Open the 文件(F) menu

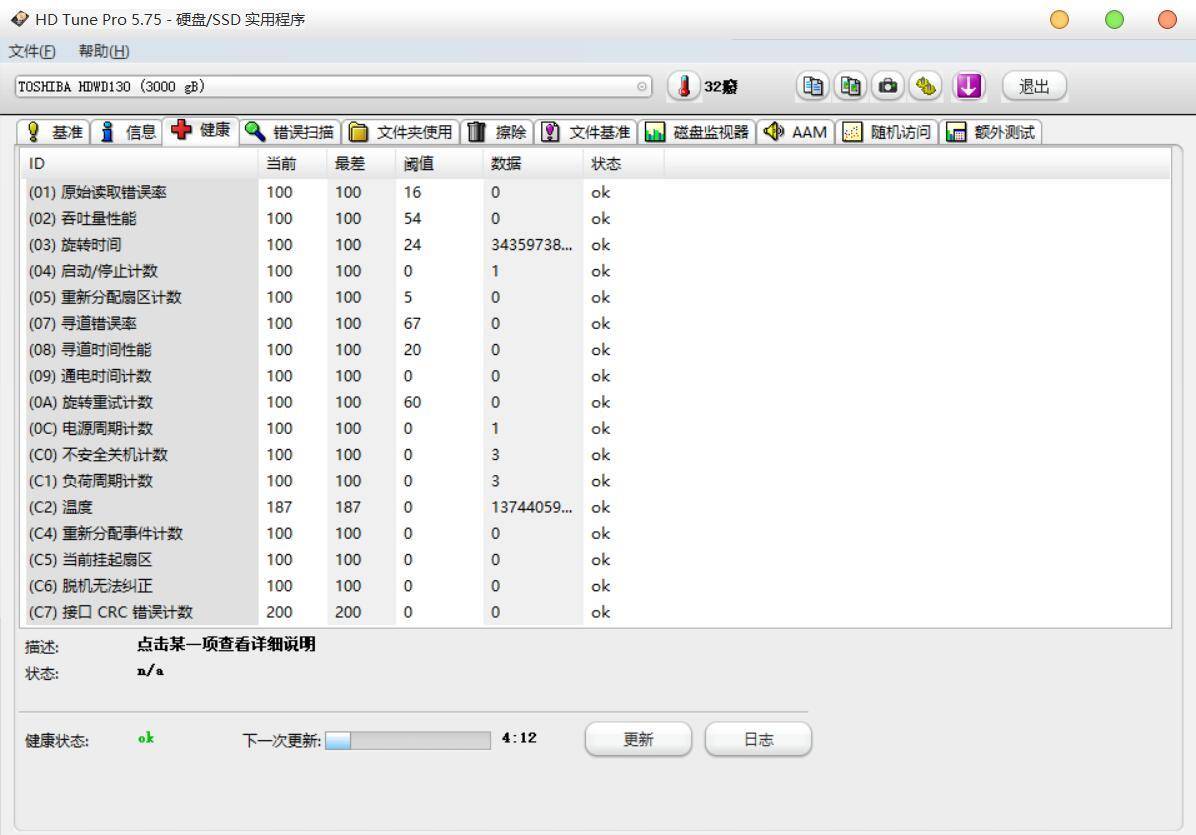32,51
